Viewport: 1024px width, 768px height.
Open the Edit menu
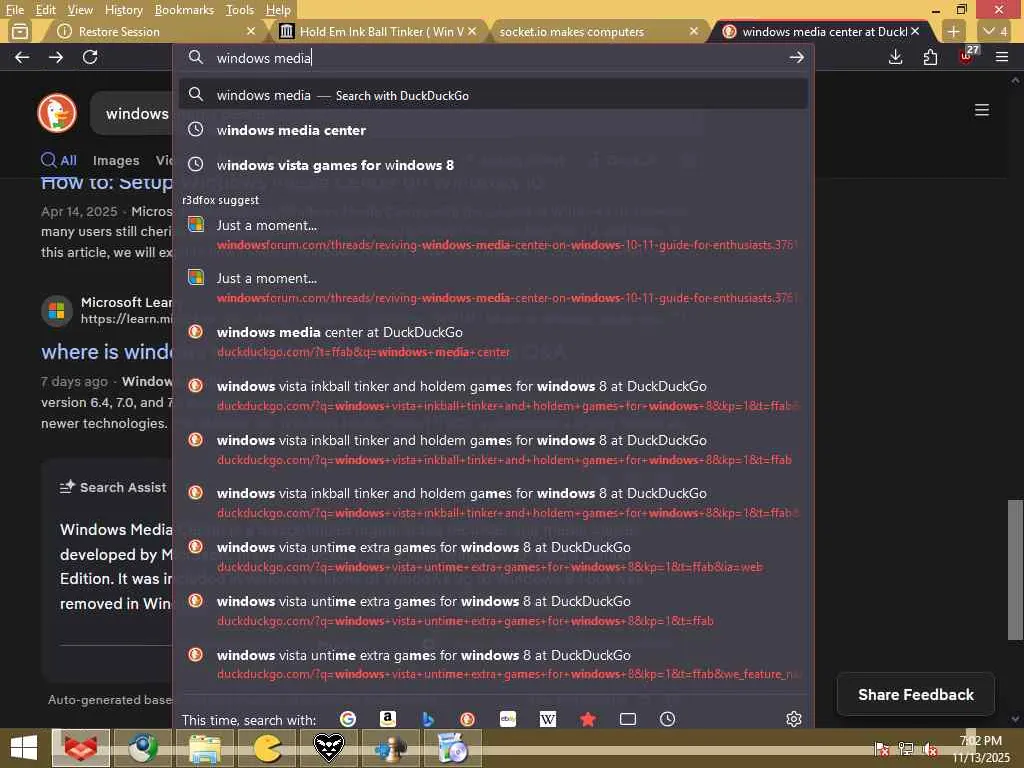point(46,10)
